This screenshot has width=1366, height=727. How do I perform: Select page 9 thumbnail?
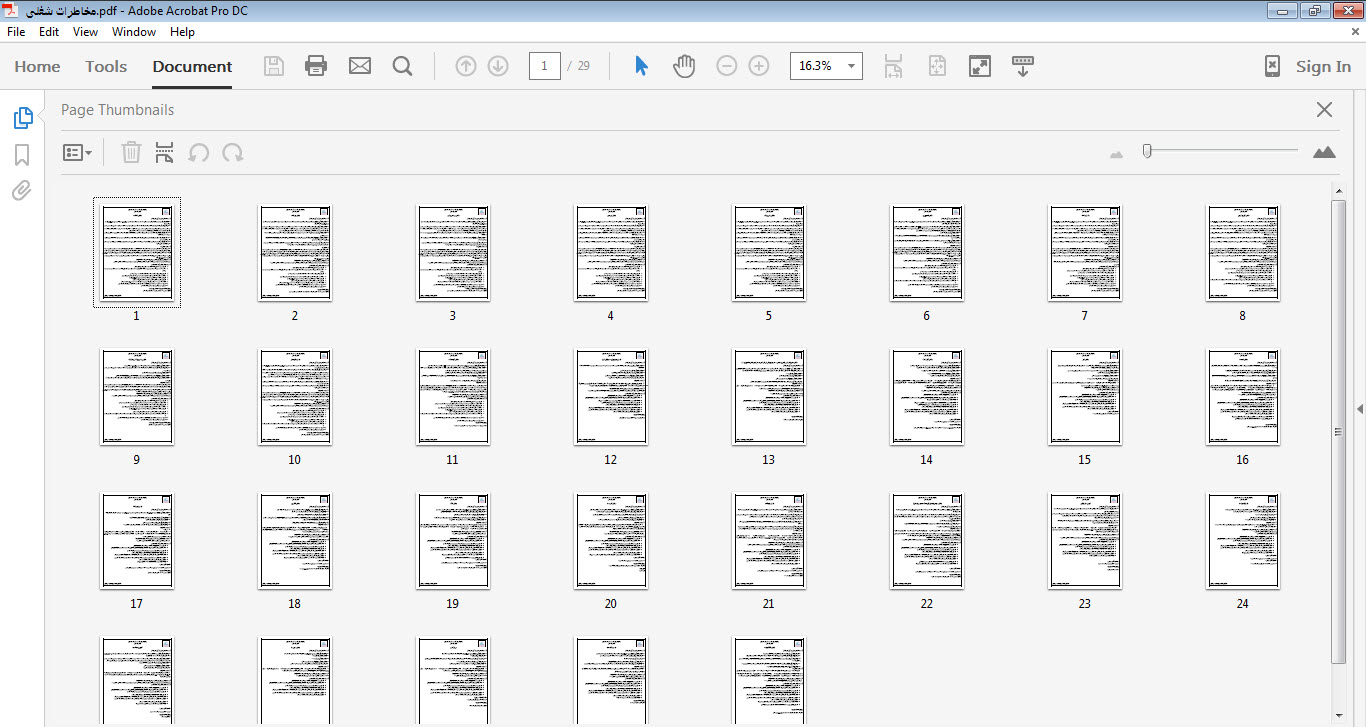(x=137, y=397)
